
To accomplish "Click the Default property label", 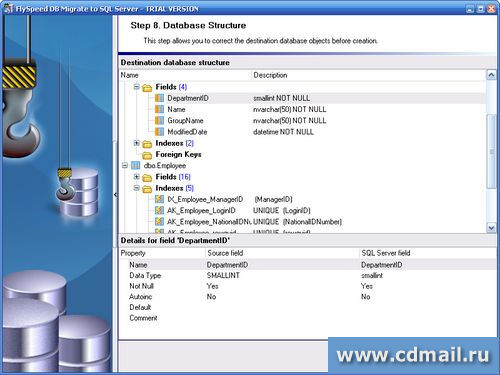I will tap(140, 307).
